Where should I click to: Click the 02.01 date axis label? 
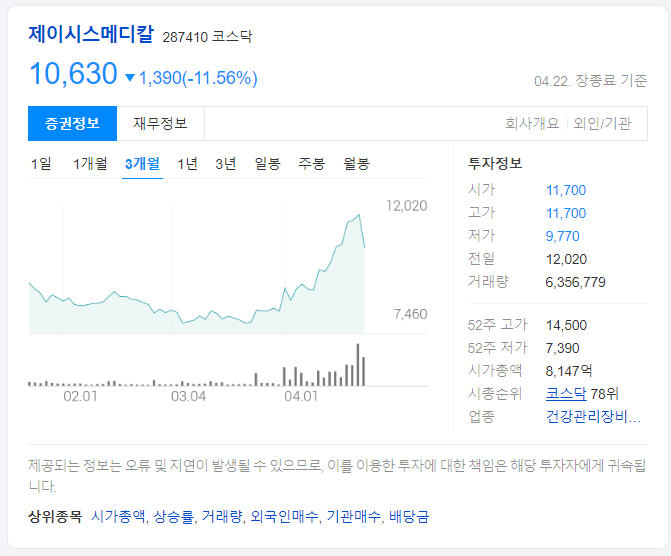tap(80, 396)
